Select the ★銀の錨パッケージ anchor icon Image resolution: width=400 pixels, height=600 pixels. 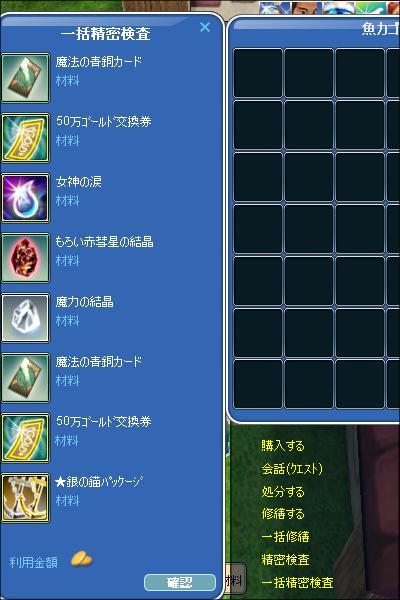(25, 498)
